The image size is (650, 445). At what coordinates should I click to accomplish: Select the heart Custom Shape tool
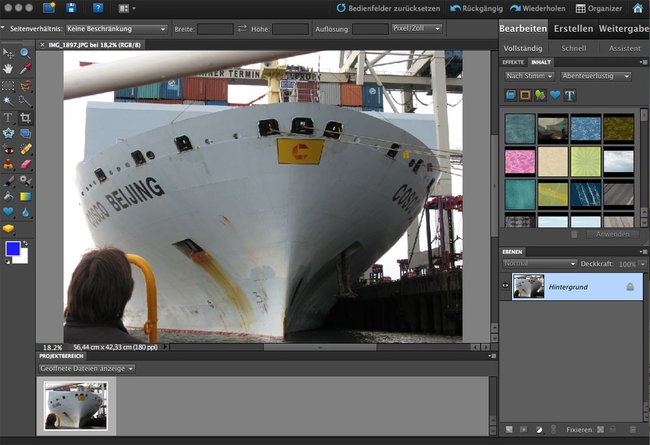[x=8, y=212]
